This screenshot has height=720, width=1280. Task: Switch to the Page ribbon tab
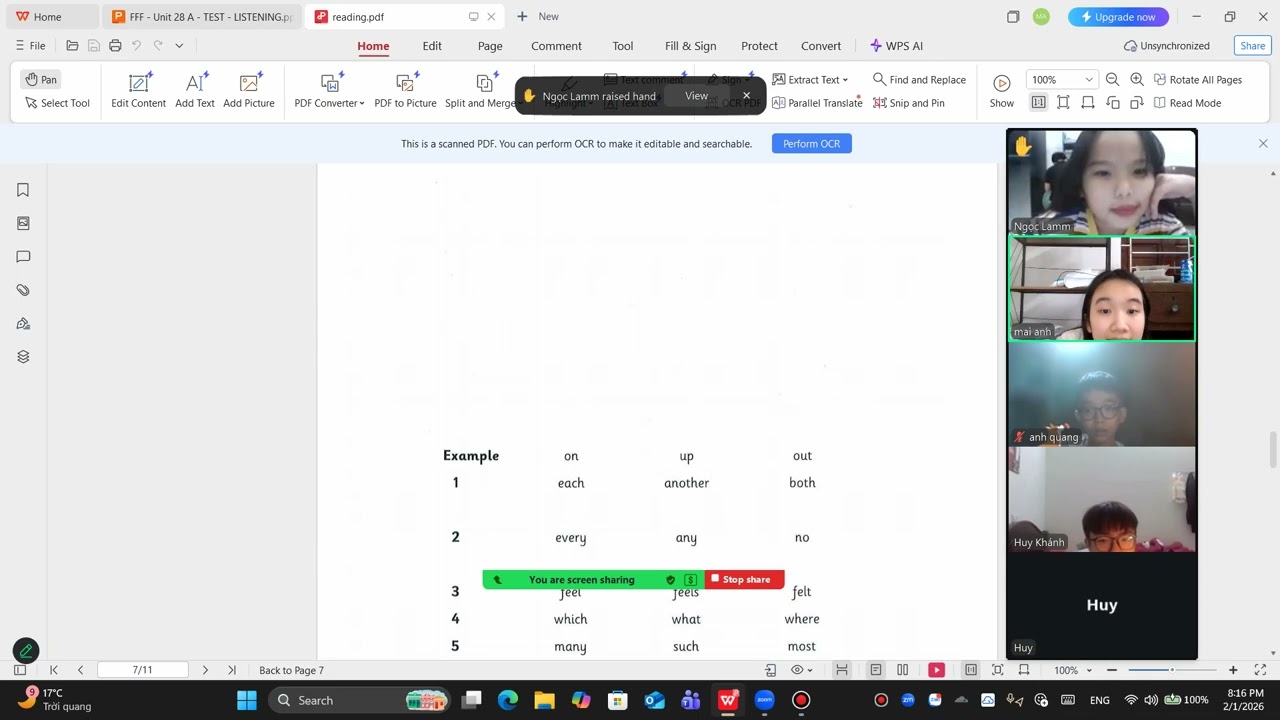[490, 46]
